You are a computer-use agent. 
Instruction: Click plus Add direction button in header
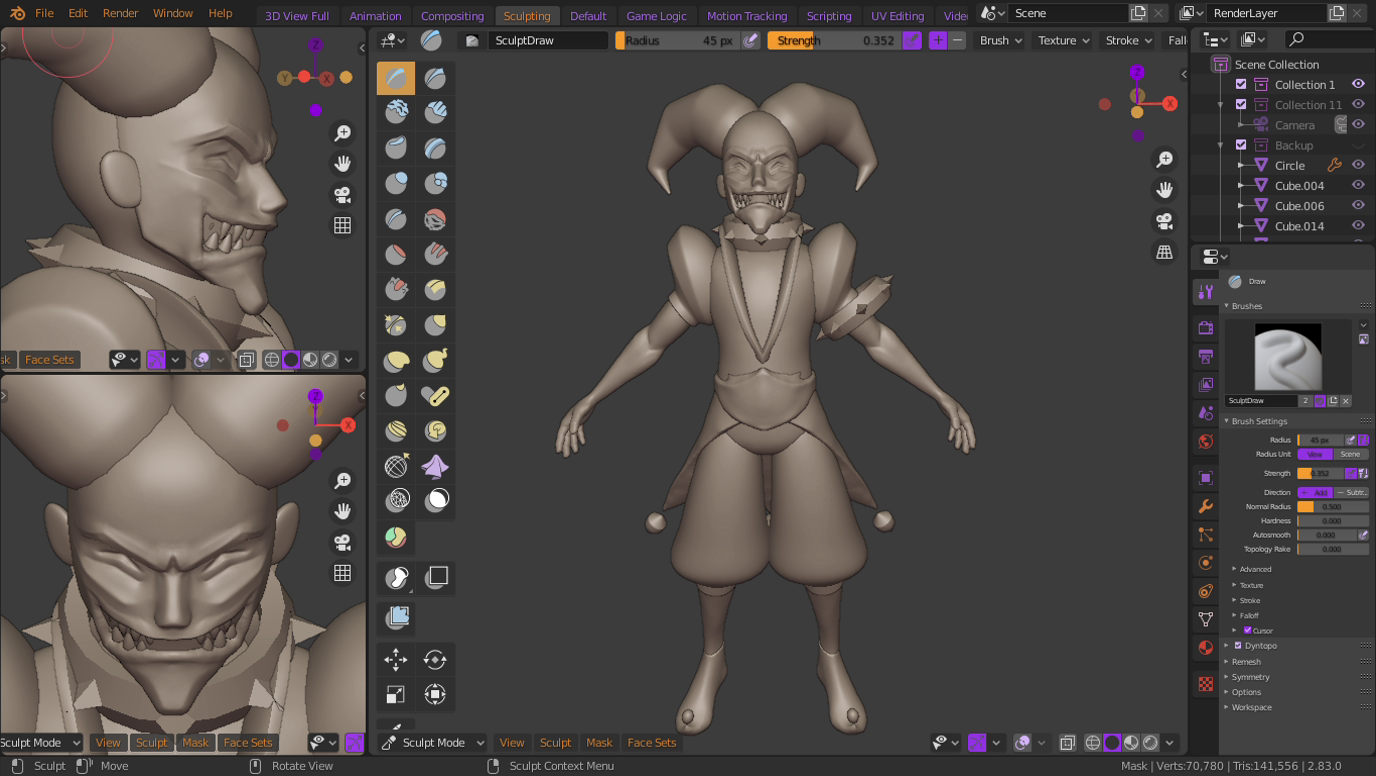(937, 40)
